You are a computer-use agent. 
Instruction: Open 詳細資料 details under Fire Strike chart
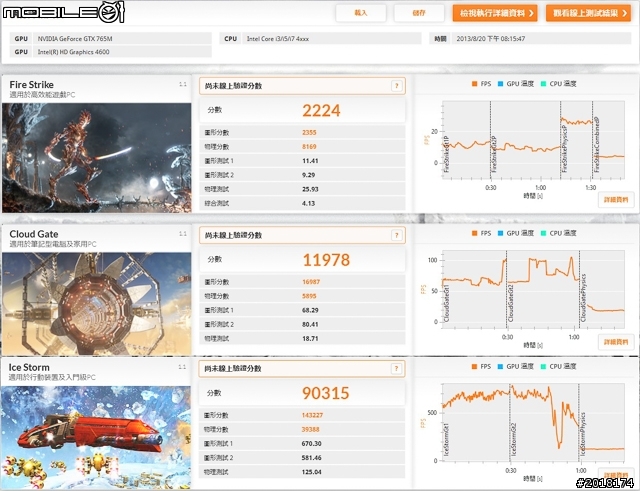(616, 200)
